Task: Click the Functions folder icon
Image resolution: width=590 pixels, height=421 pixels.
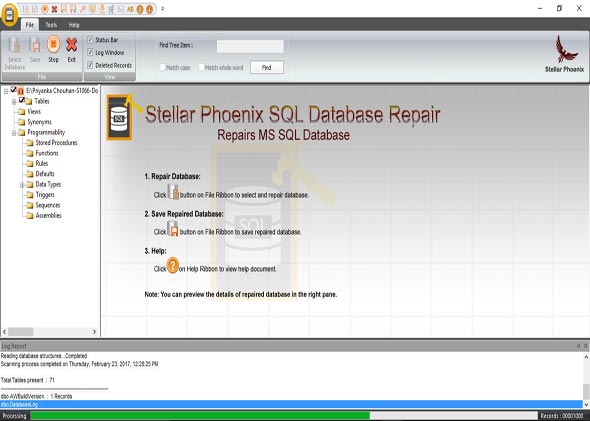Action: [x=30, y=153]
